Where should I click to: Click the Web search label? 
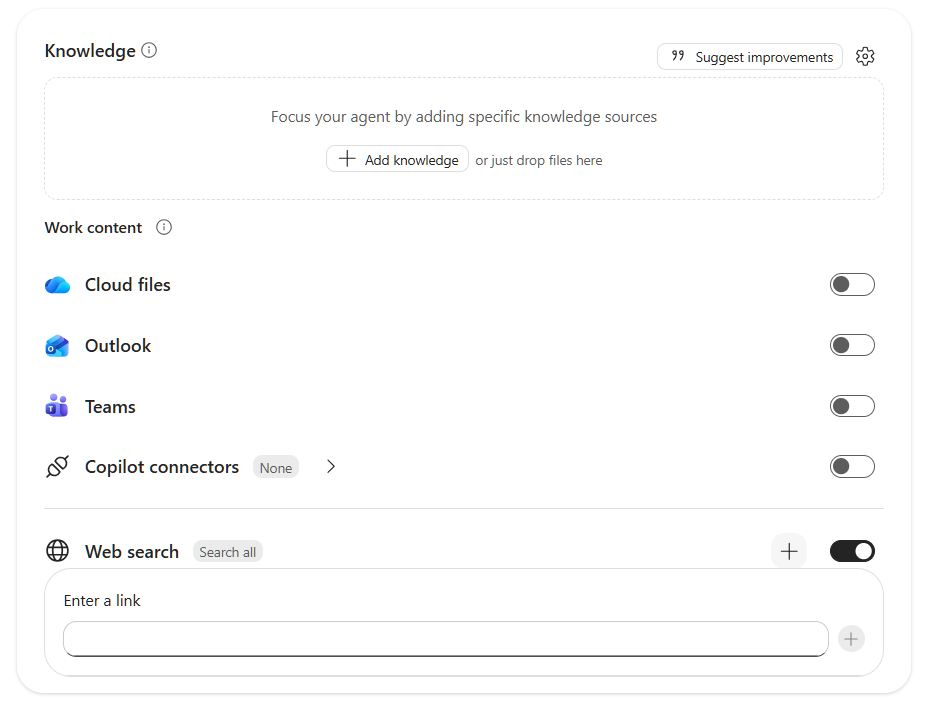click(132, 552)
